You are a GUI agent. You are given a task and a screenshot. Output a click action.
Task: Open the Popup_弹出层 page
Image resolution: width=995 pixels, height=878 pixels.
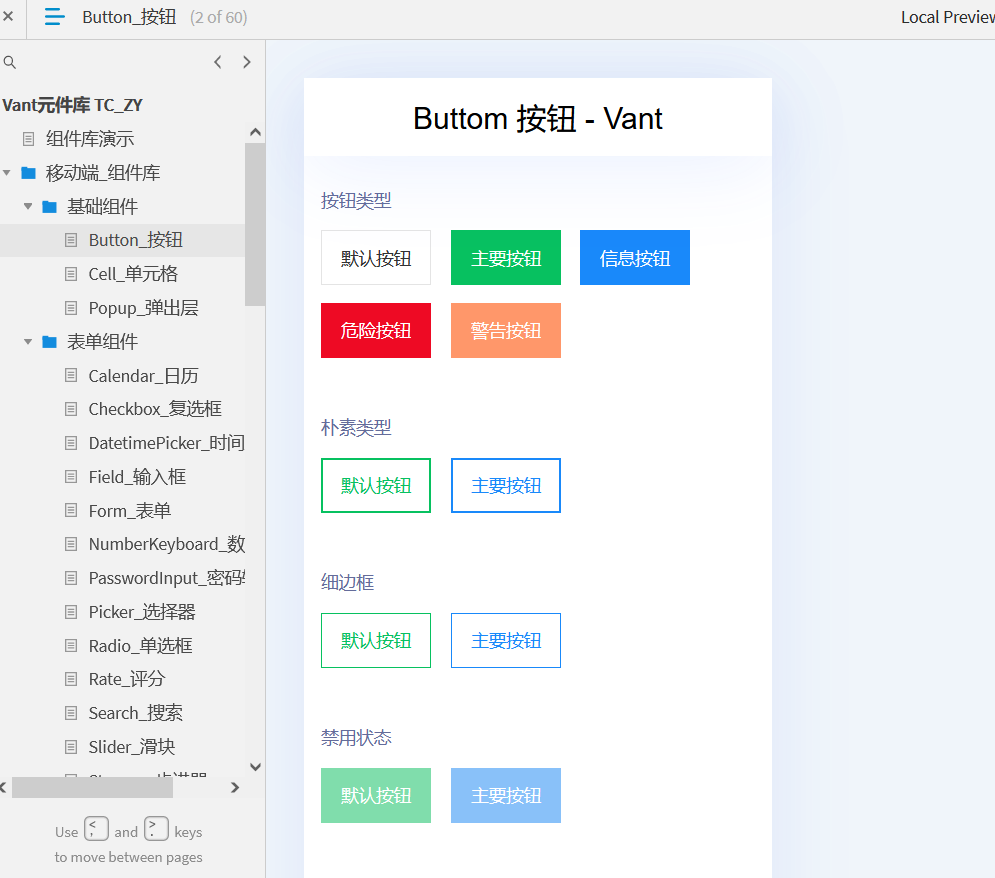(x=143, y=308)
